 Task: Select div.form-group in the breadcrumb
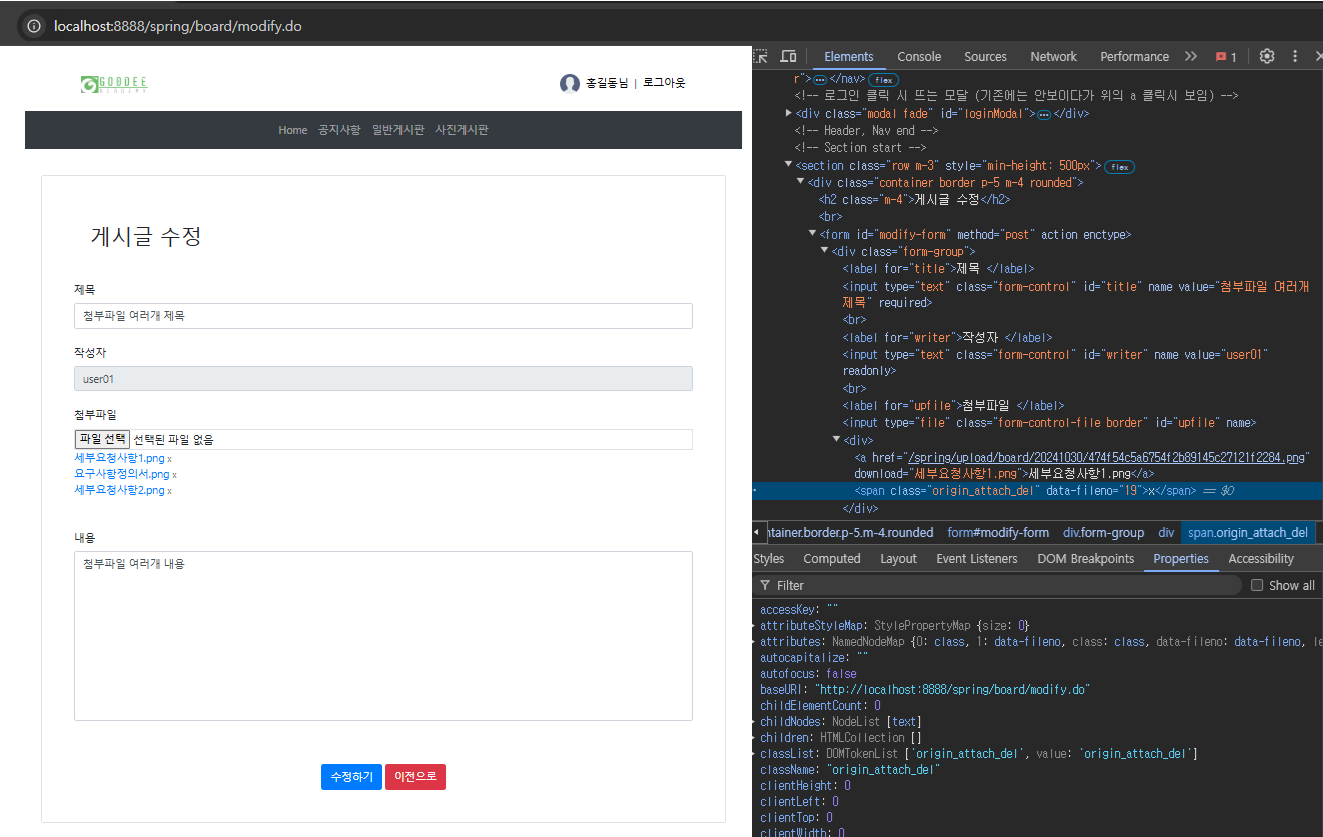[x=1103, y=532]
